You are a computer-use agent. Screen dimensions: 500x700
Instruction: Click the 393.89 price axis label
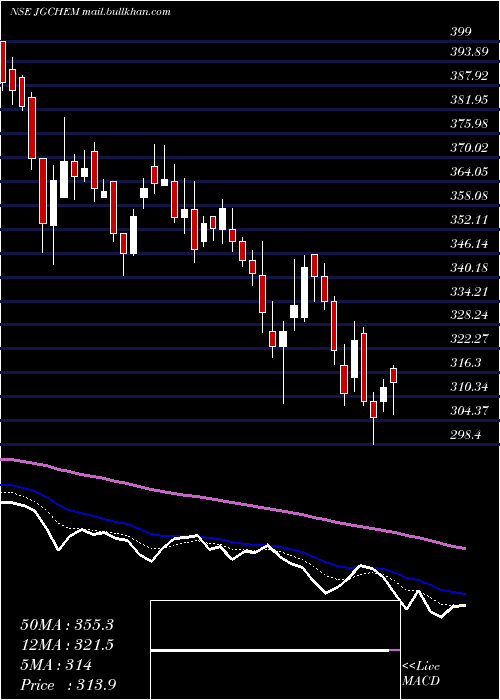tap(468, 52)
